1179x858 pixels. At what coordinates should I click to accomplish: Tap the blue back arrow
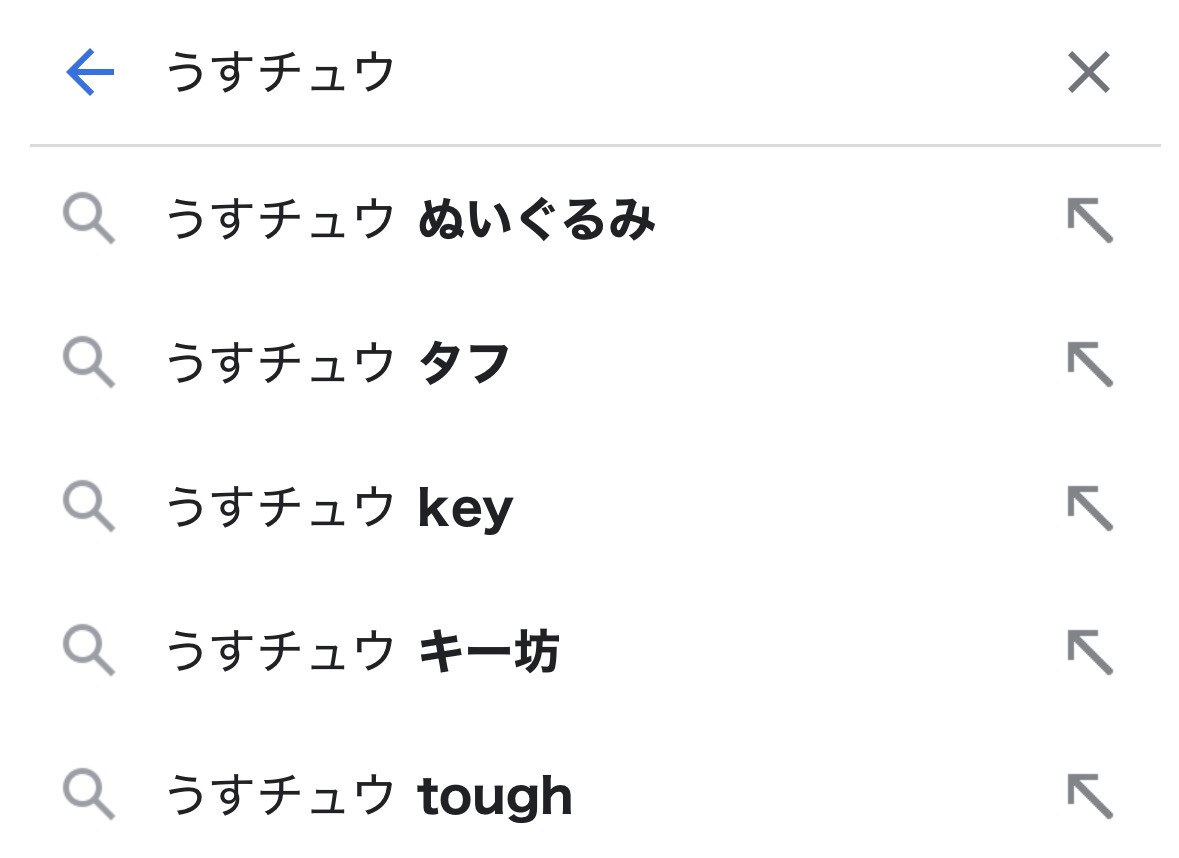90,73
